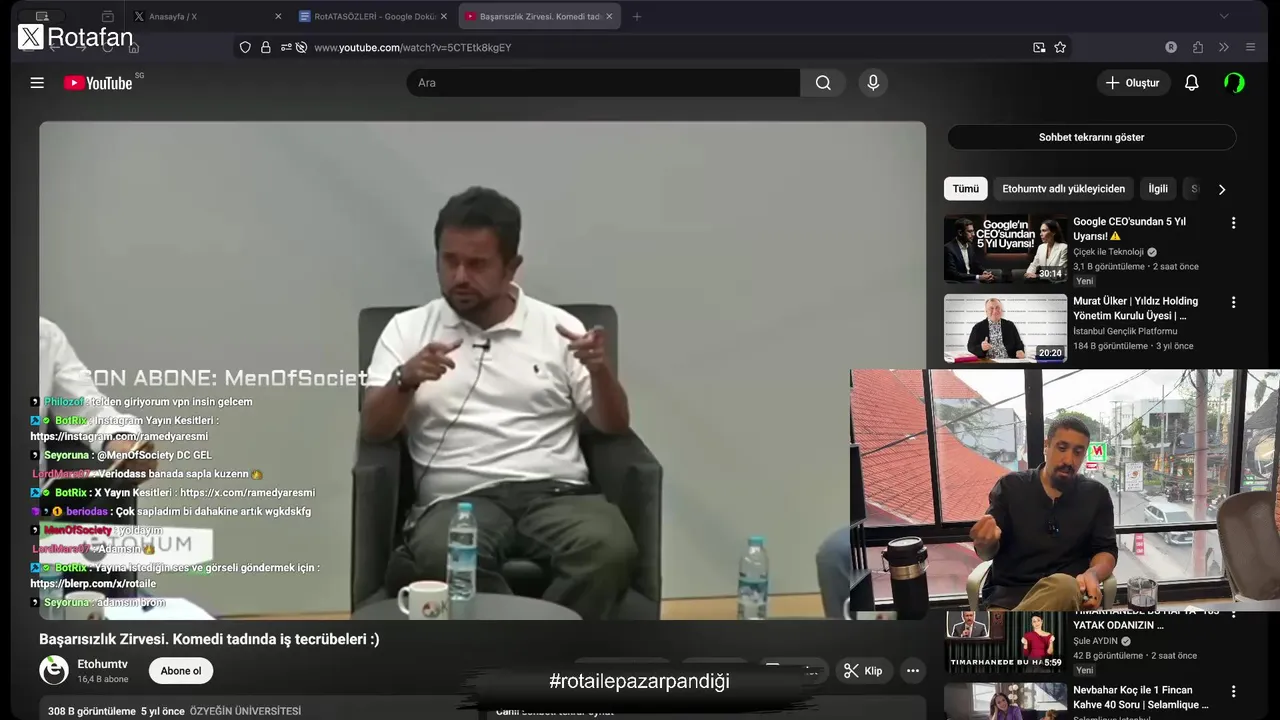Visit Şule AYDIN channel
Viewport: 1280px width, 720px height.
(x=1097, y=641)
